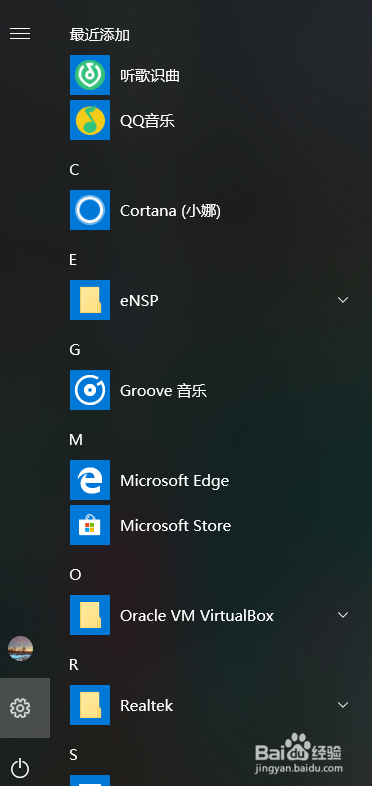Select the eNSP text label

139,300
